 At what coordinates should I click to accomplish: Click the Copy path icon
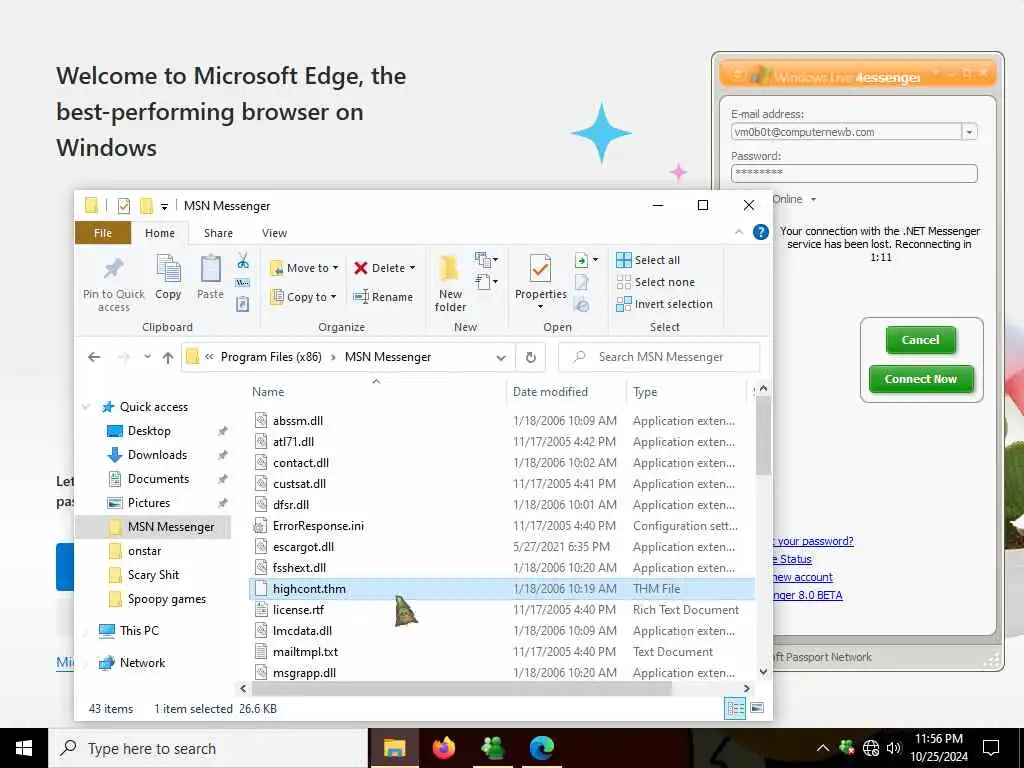243,283
